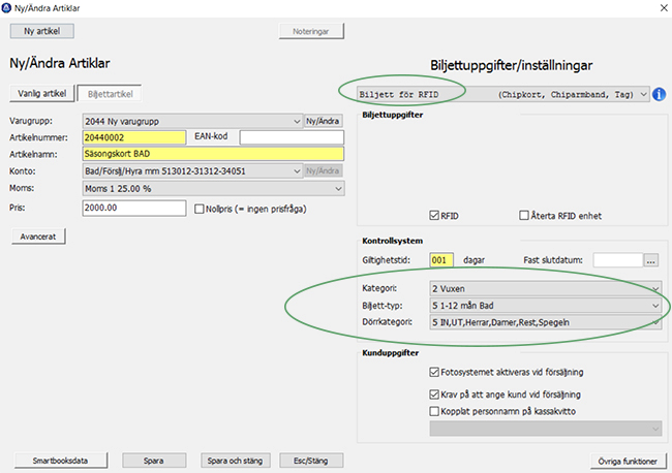The width and height of the screenshot is (672, 473).
Task: Open Noteringar
Action: click(x=311, y=31)
